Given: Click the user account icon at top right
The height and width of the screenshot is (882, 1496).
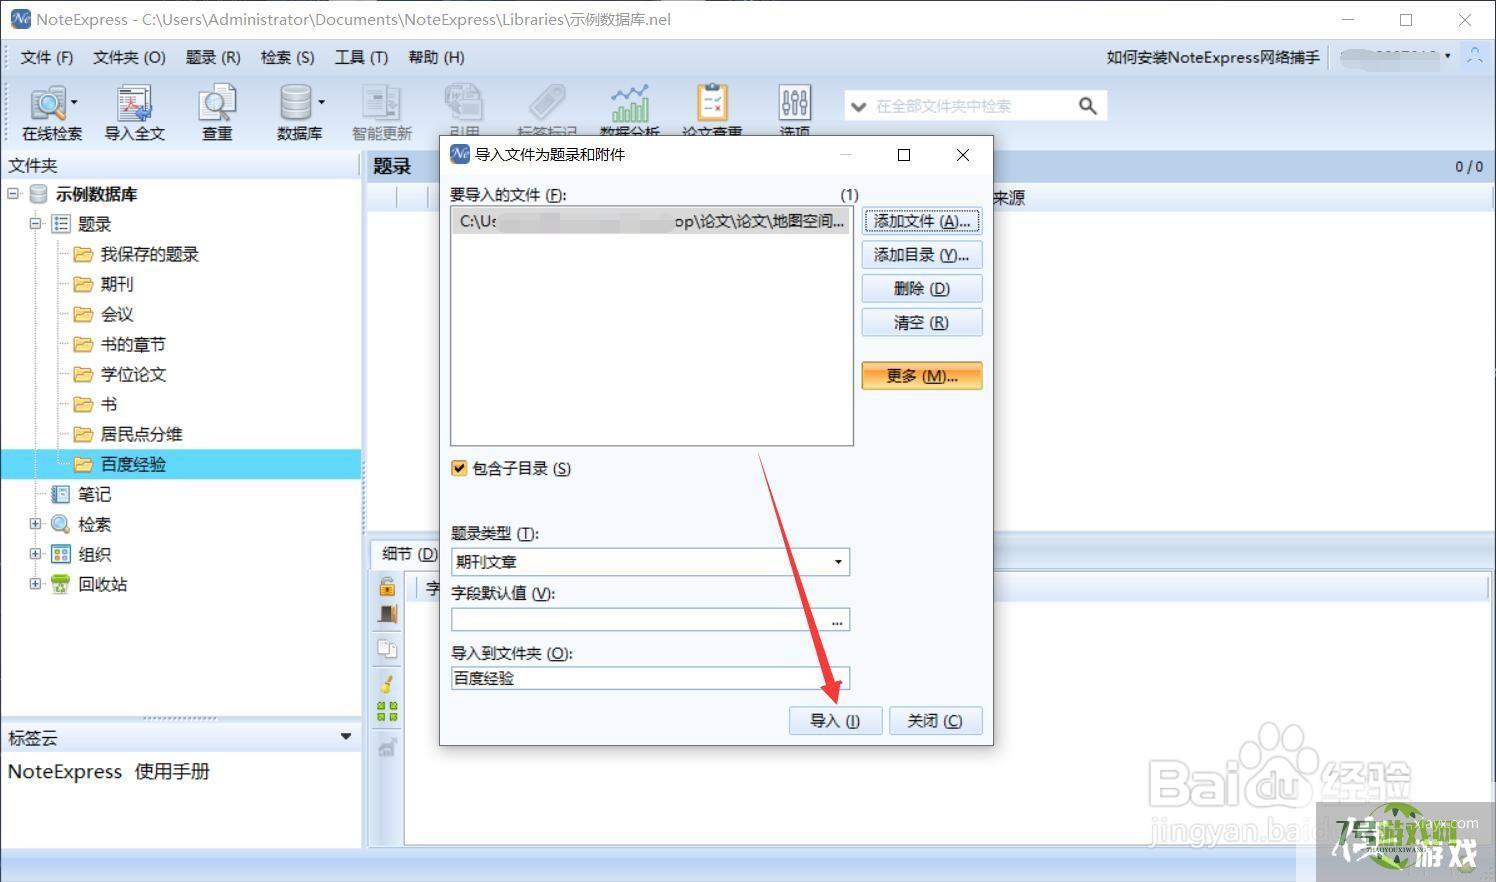Looking at the screenshot, I should [1474, 57].
